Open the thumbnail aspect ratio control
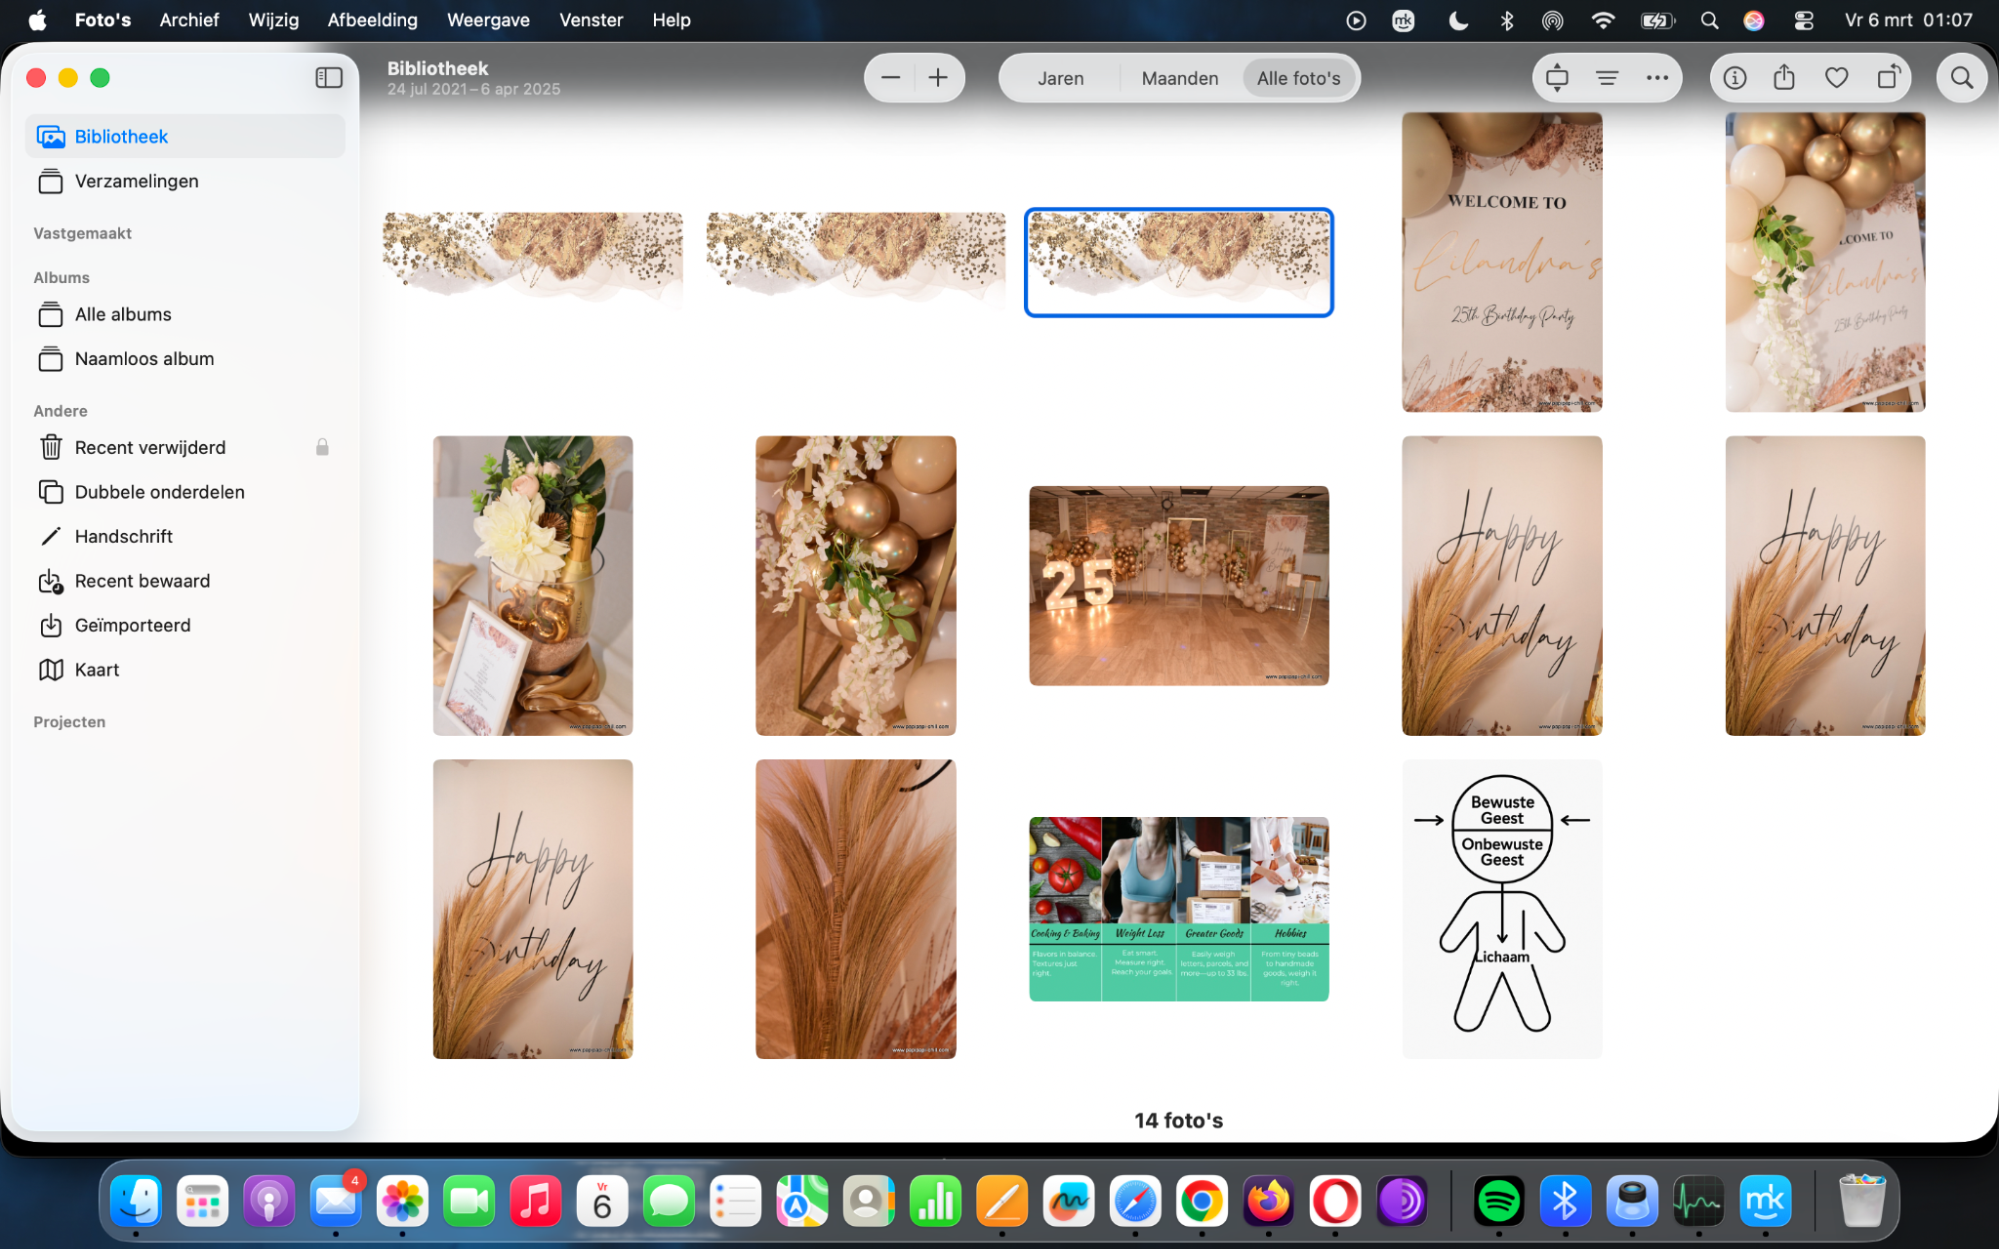The image size is (1999, 1250). (x=1556, y=77)
